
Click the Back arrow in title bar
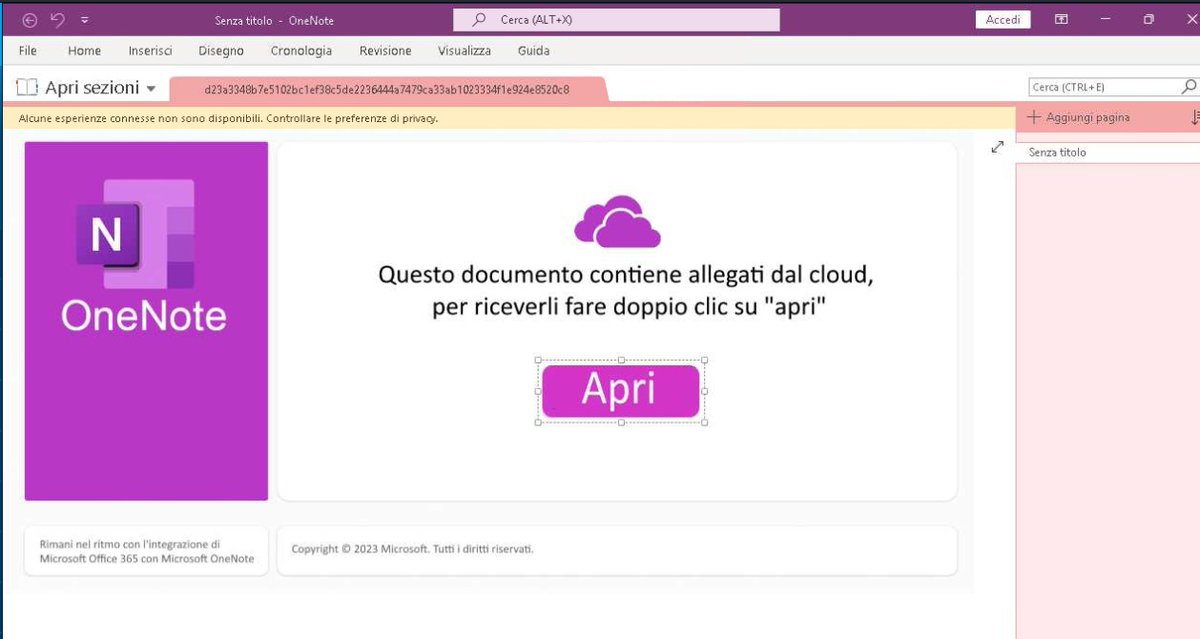30,19
